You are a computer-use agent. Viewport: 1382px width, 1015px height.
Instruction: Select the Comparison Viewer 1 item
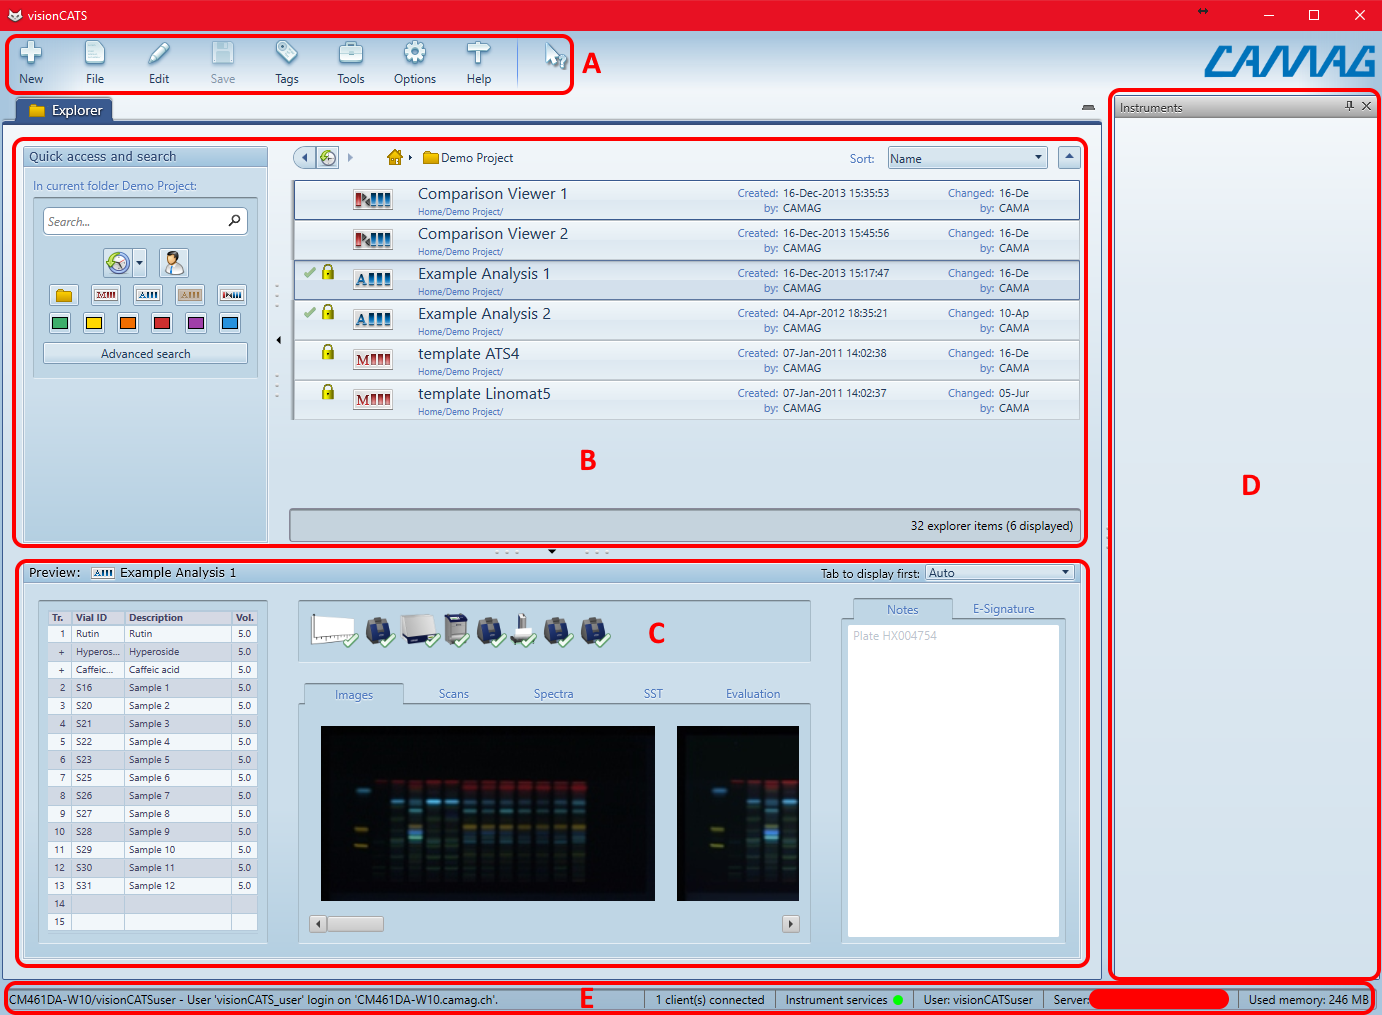point(686,200)
